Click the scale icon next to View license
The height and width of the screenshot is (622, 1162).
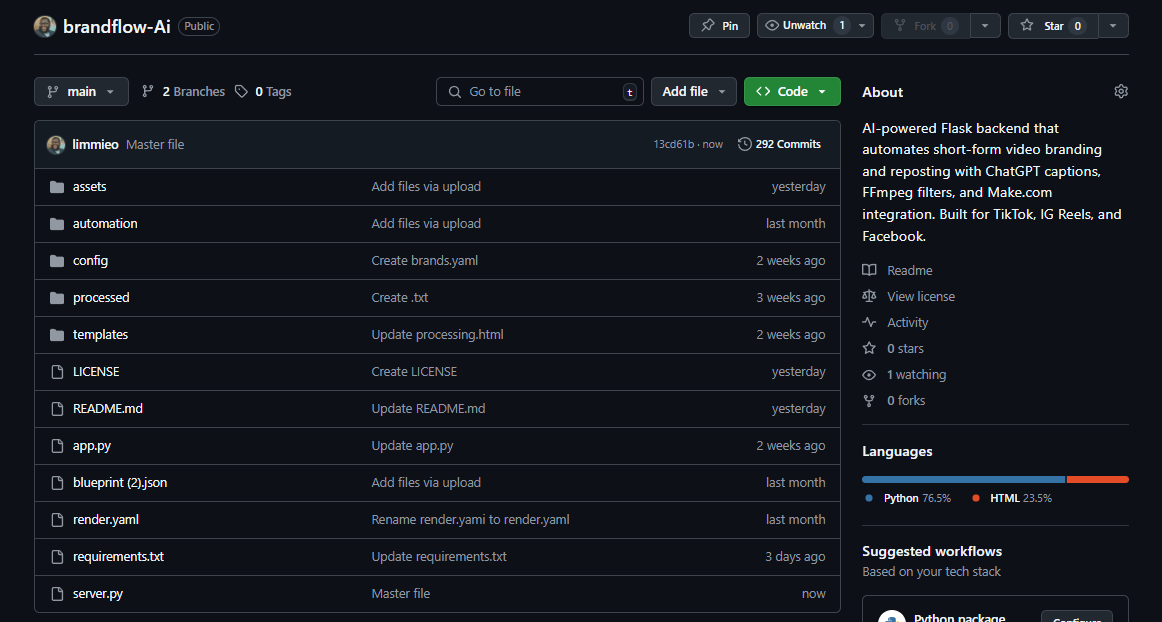point(869,297)
